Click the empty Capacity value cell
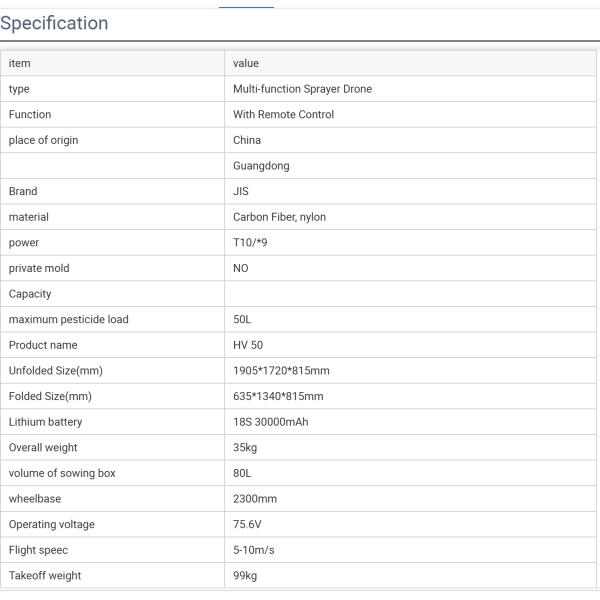 (410, 294)
